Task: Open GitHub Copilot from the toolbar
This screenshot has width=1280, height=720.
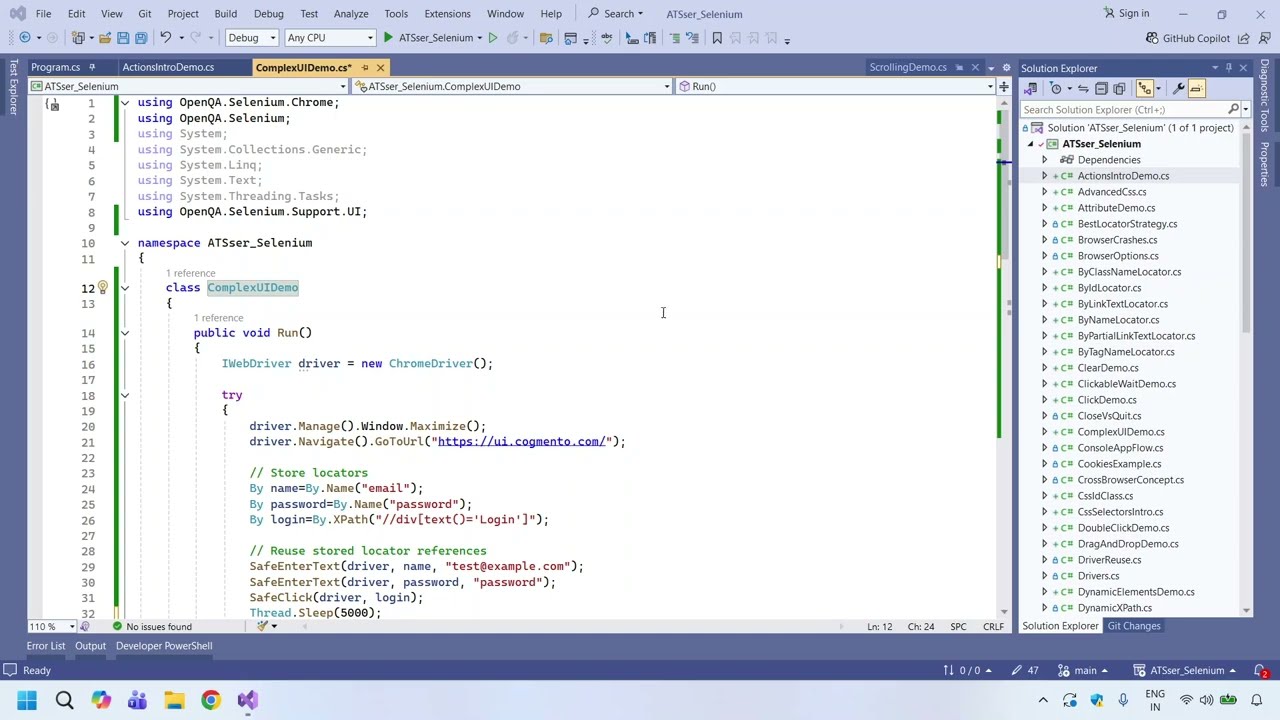Action: pyautogui.click(x=1188, y=38)
